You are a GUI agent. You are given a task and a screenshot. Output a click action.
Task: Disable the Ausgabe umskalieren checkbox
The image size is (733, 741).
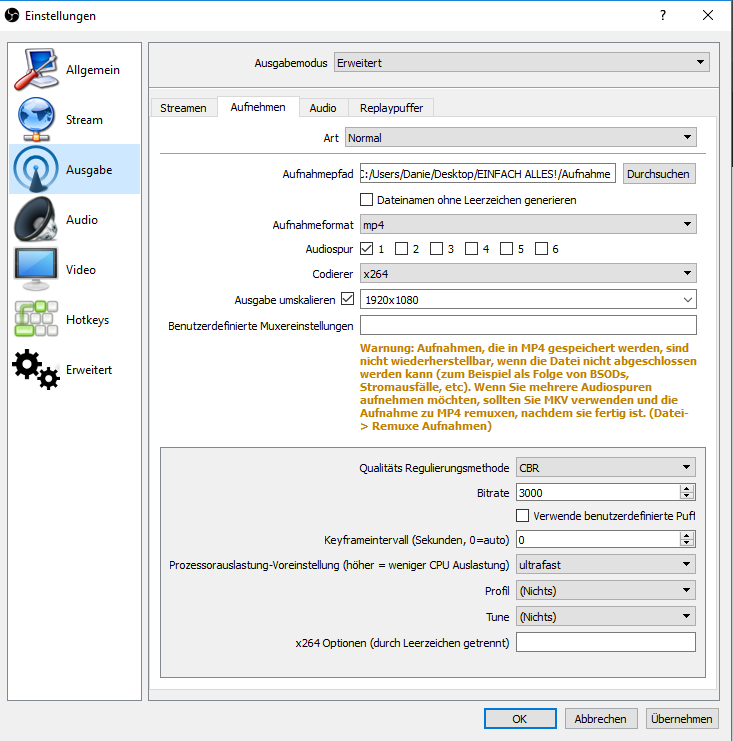click(347, 298)
